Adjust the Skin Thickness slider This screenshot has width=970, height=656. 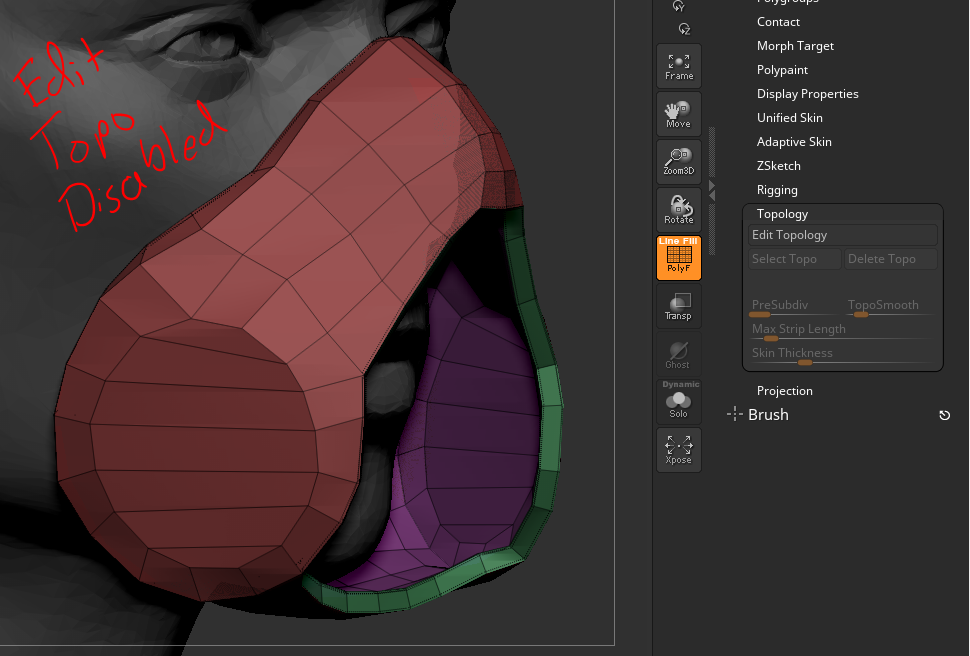click(843, 355)
